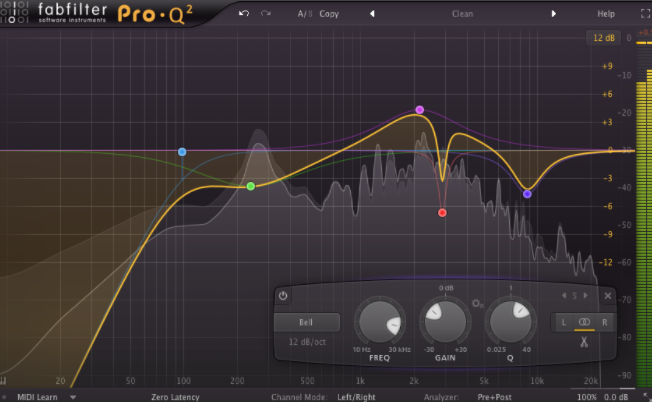This screenshot has width=652, height=402.
Task: Select the purple high band dot
Action: click(527, 194)
